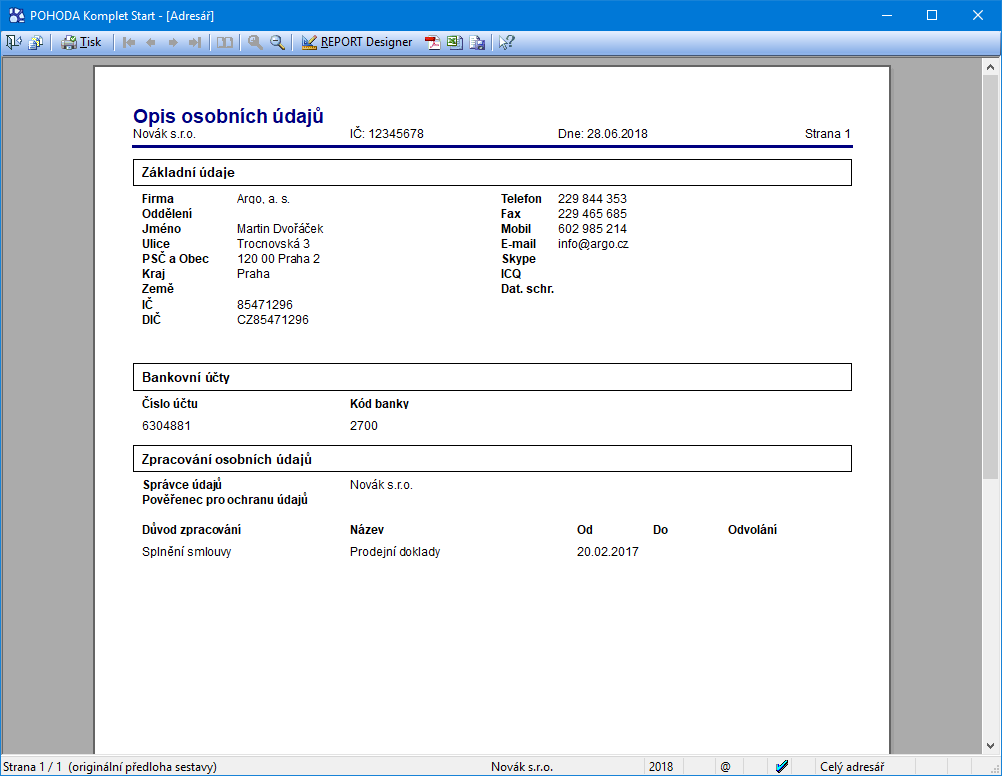Click '120 00 Praha 2' value
The width and height of the screenshot is (1002, 776).
click(279, 259)
